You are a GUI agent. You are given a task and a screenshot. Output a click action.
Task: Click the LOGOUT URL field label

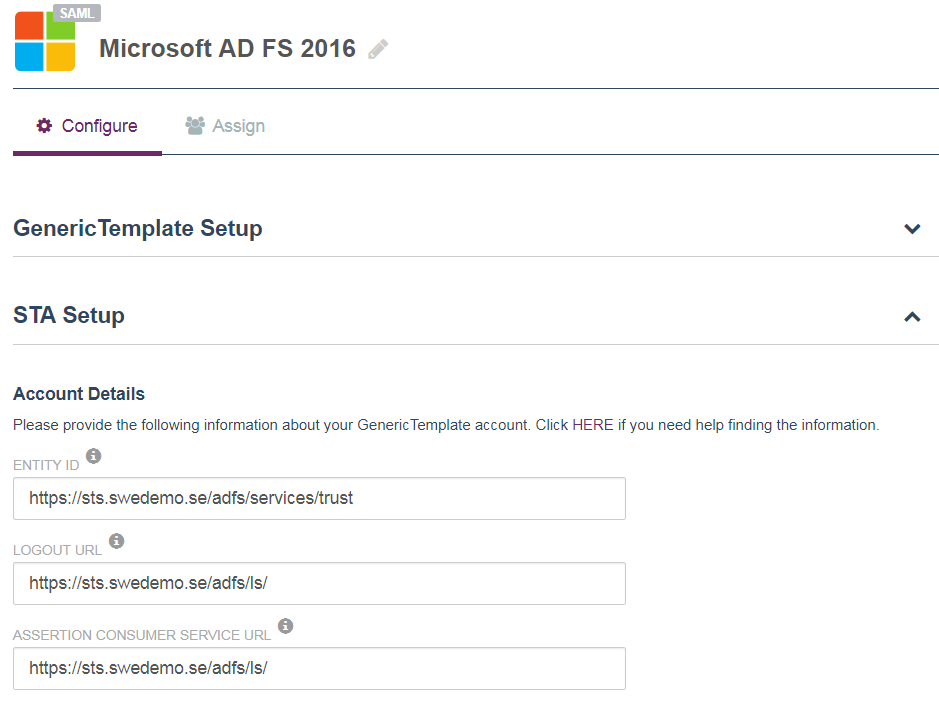[57, 550]
